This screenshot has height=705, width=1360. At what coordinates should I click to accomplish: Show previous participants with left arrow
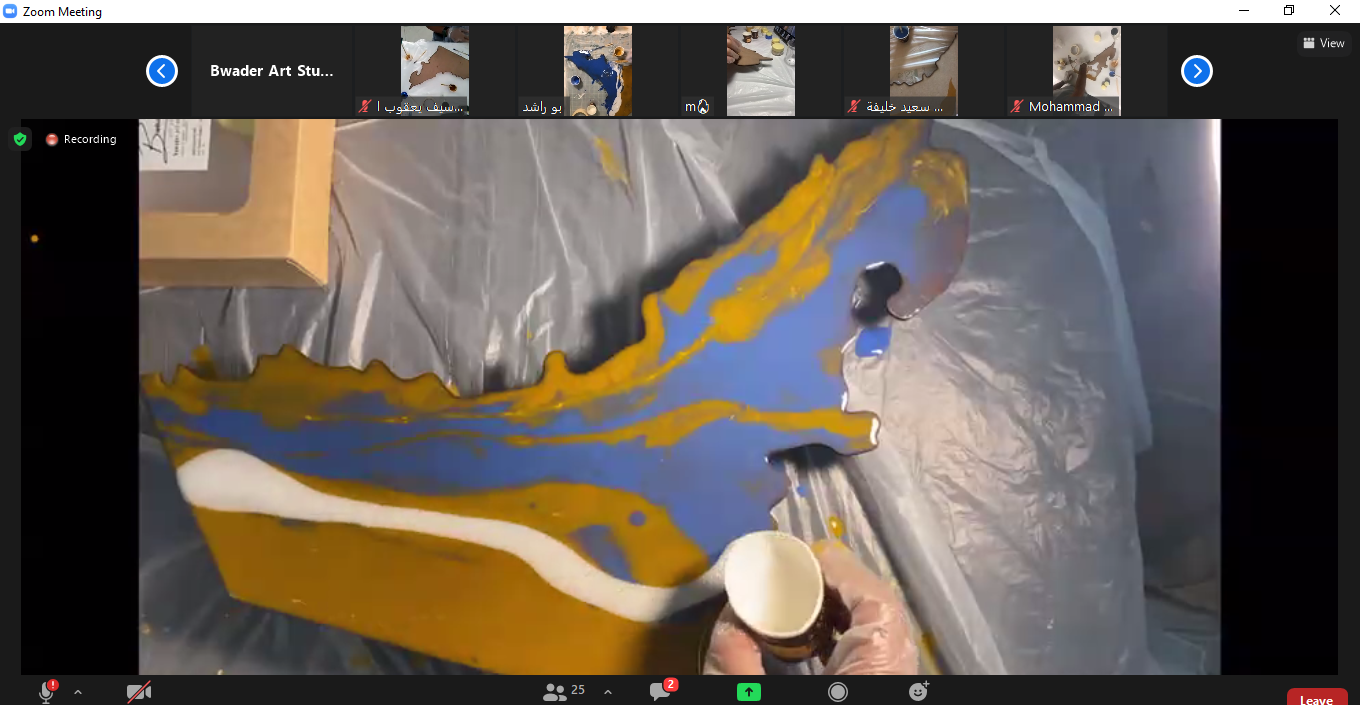(162, 71)
